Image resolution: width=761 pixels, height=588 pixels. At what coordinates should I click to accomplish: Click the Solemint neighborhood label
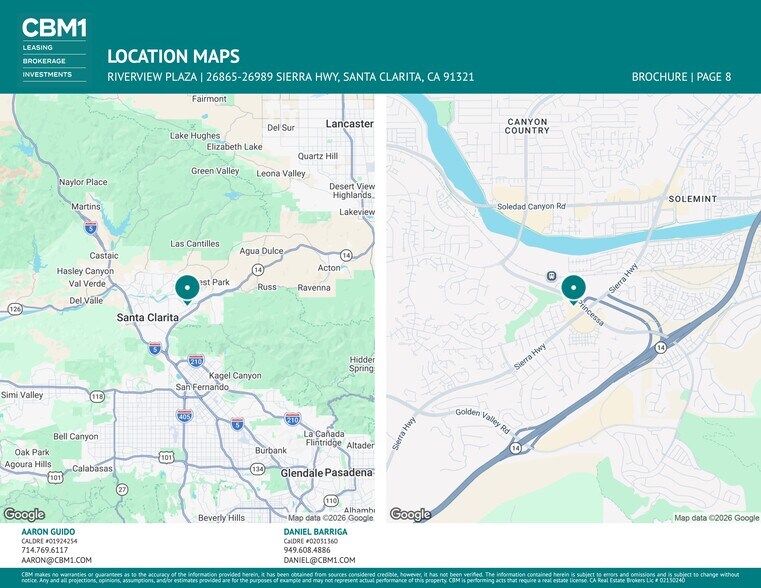[x=693, y=199]
